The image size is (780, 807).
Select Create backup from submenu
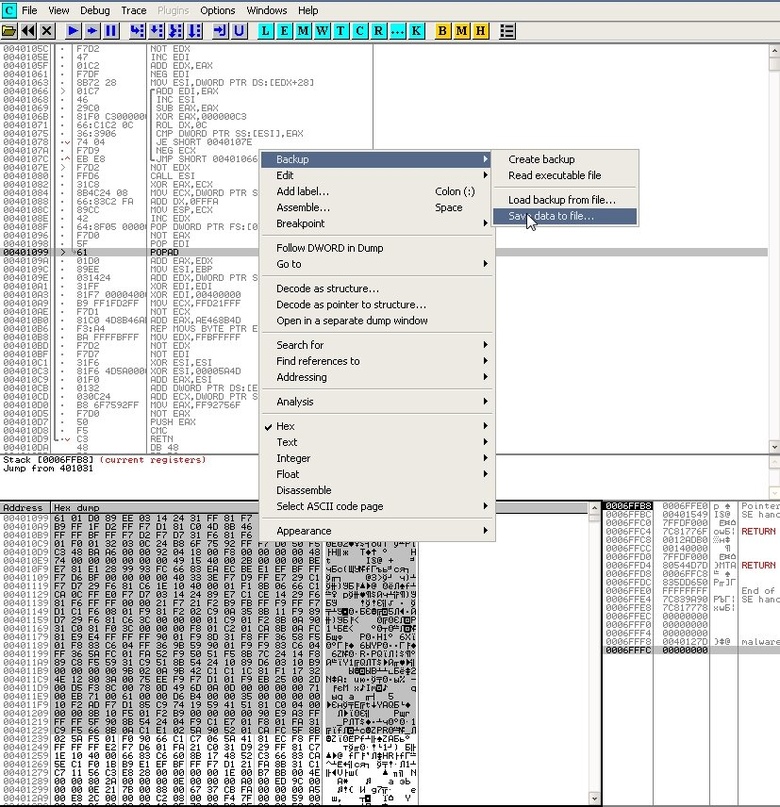tap(541, 159)
